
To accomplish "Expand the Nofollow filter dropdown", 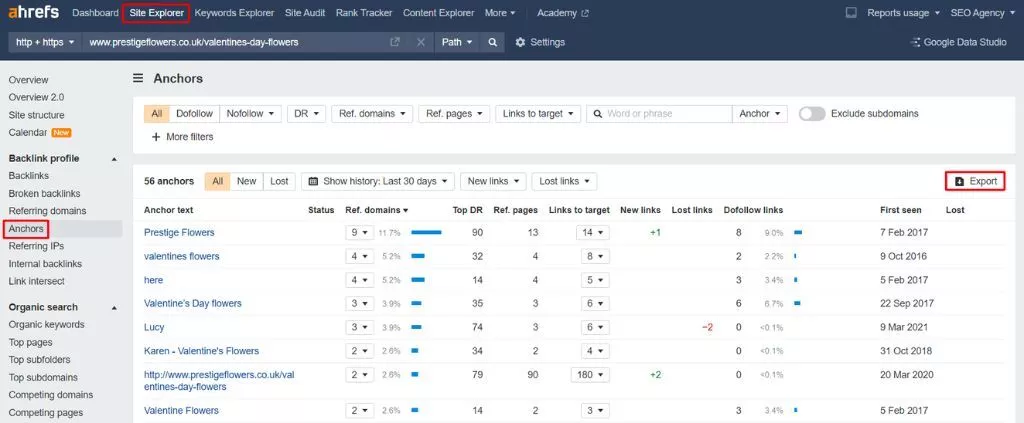I will [x=250, y=114].
